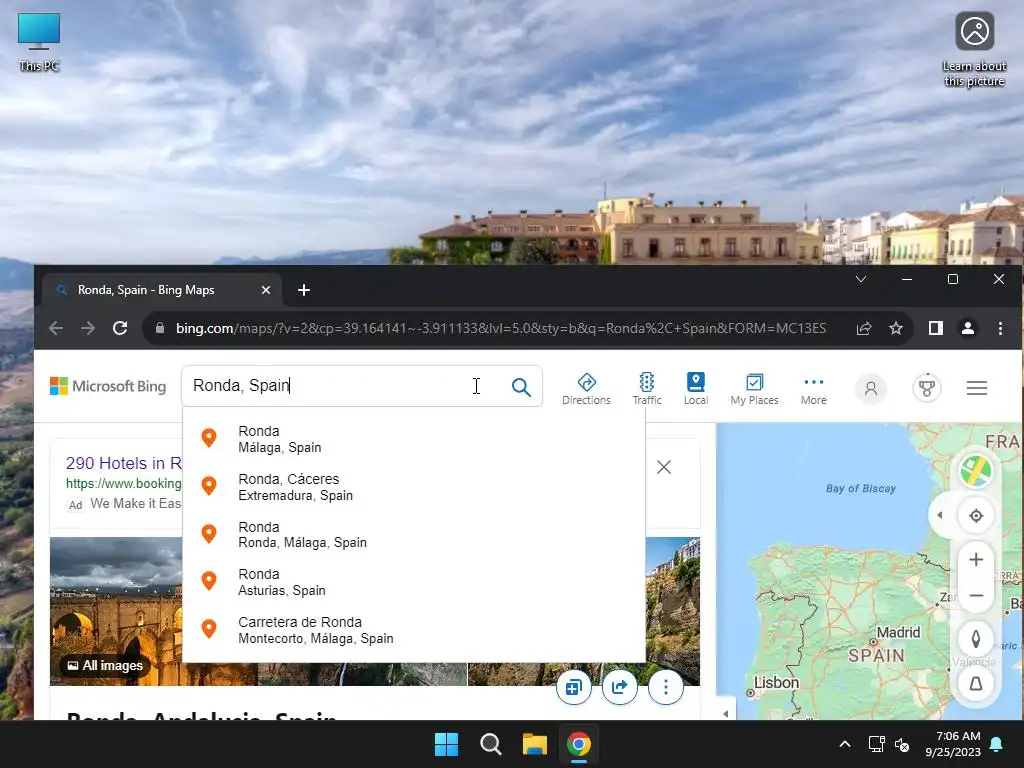The image size is (1024, 768).
Task: Toggle Chrome side panel
Action: pos(936,328)
